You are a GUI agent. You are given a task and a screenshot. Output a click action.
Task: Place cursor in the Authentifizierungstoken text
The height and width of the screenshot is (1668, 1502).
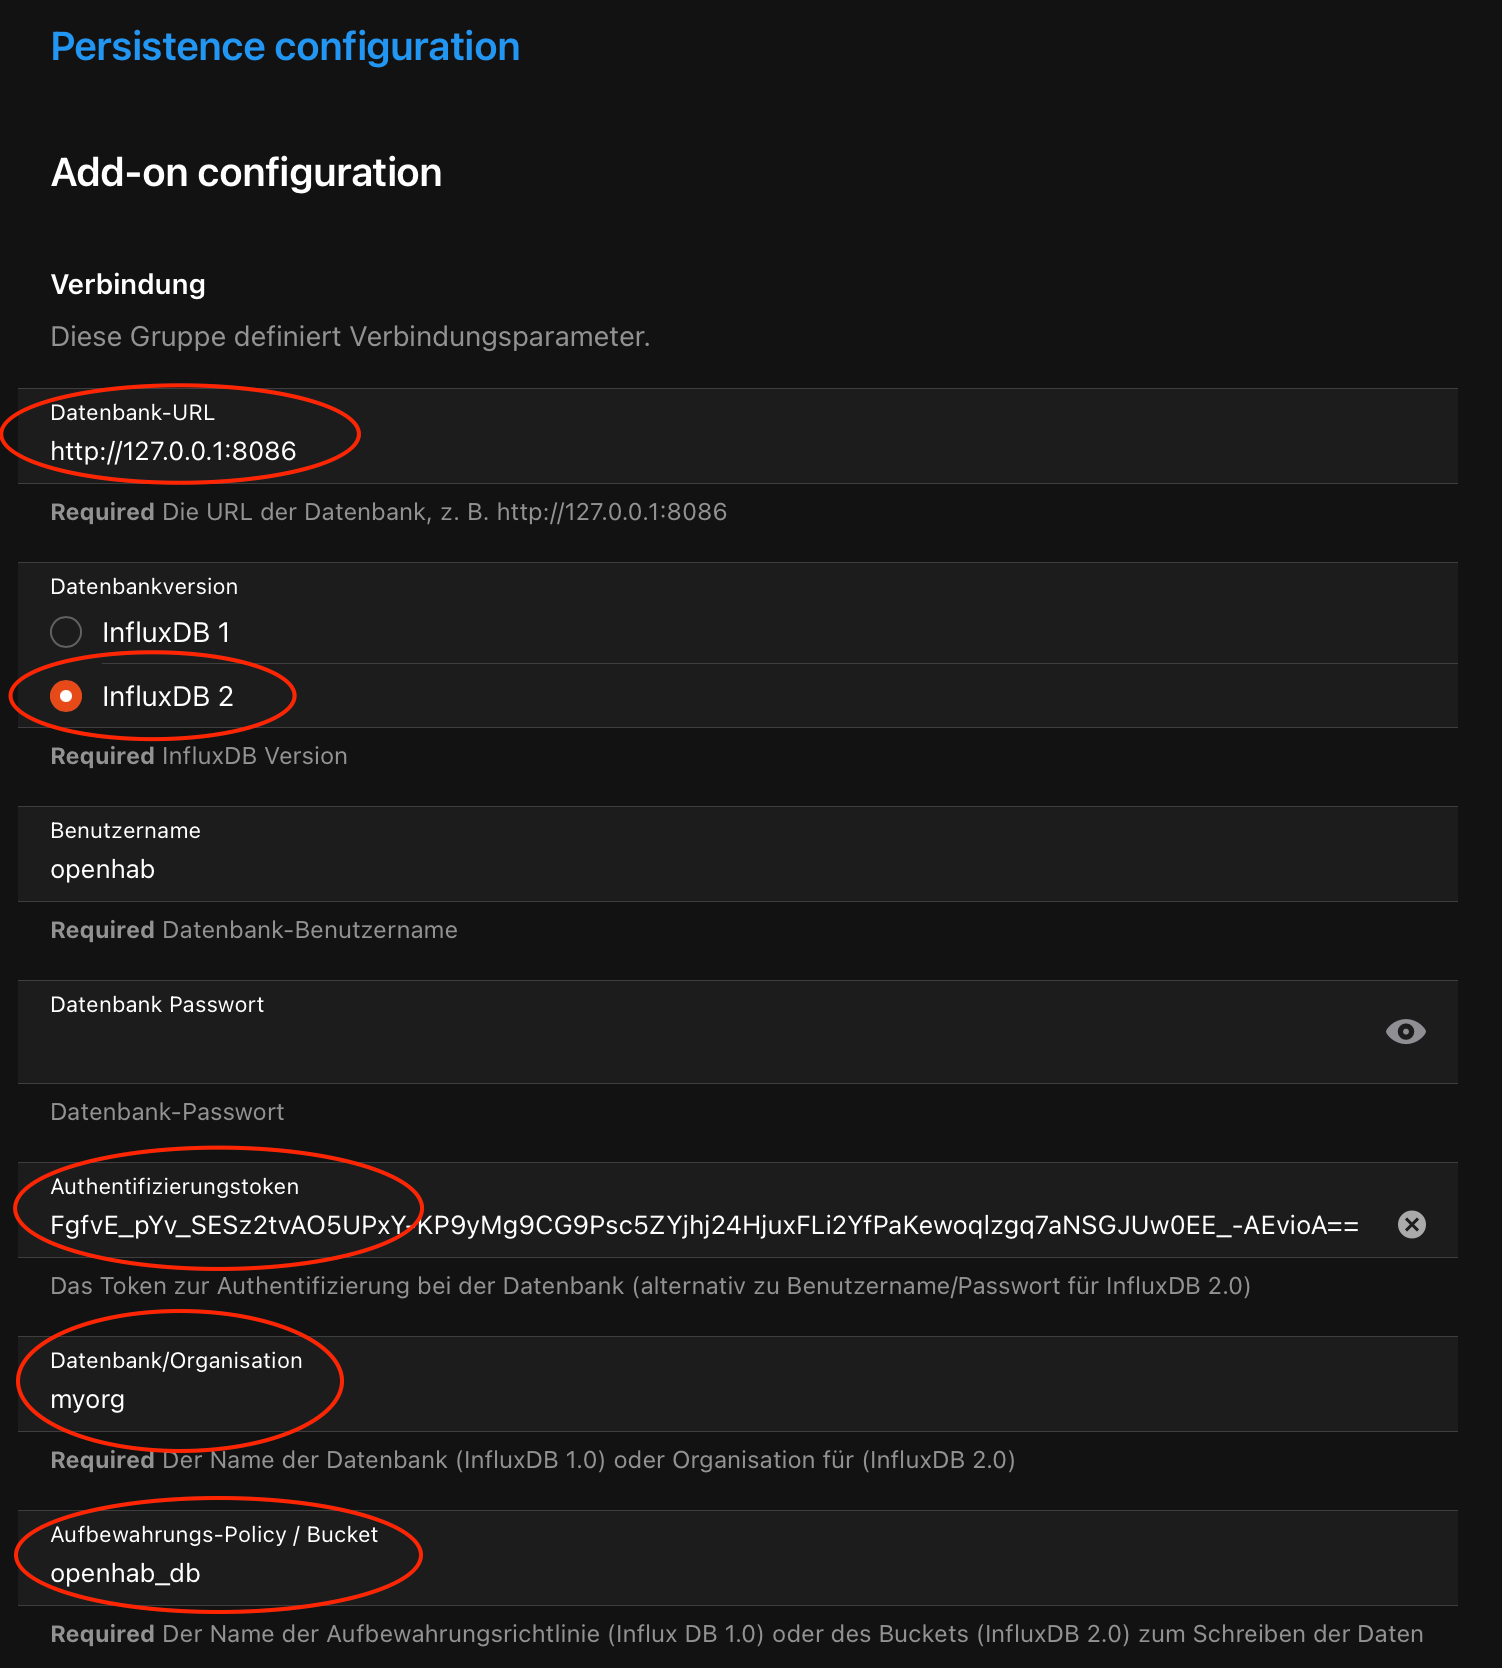coord(700,1225)
